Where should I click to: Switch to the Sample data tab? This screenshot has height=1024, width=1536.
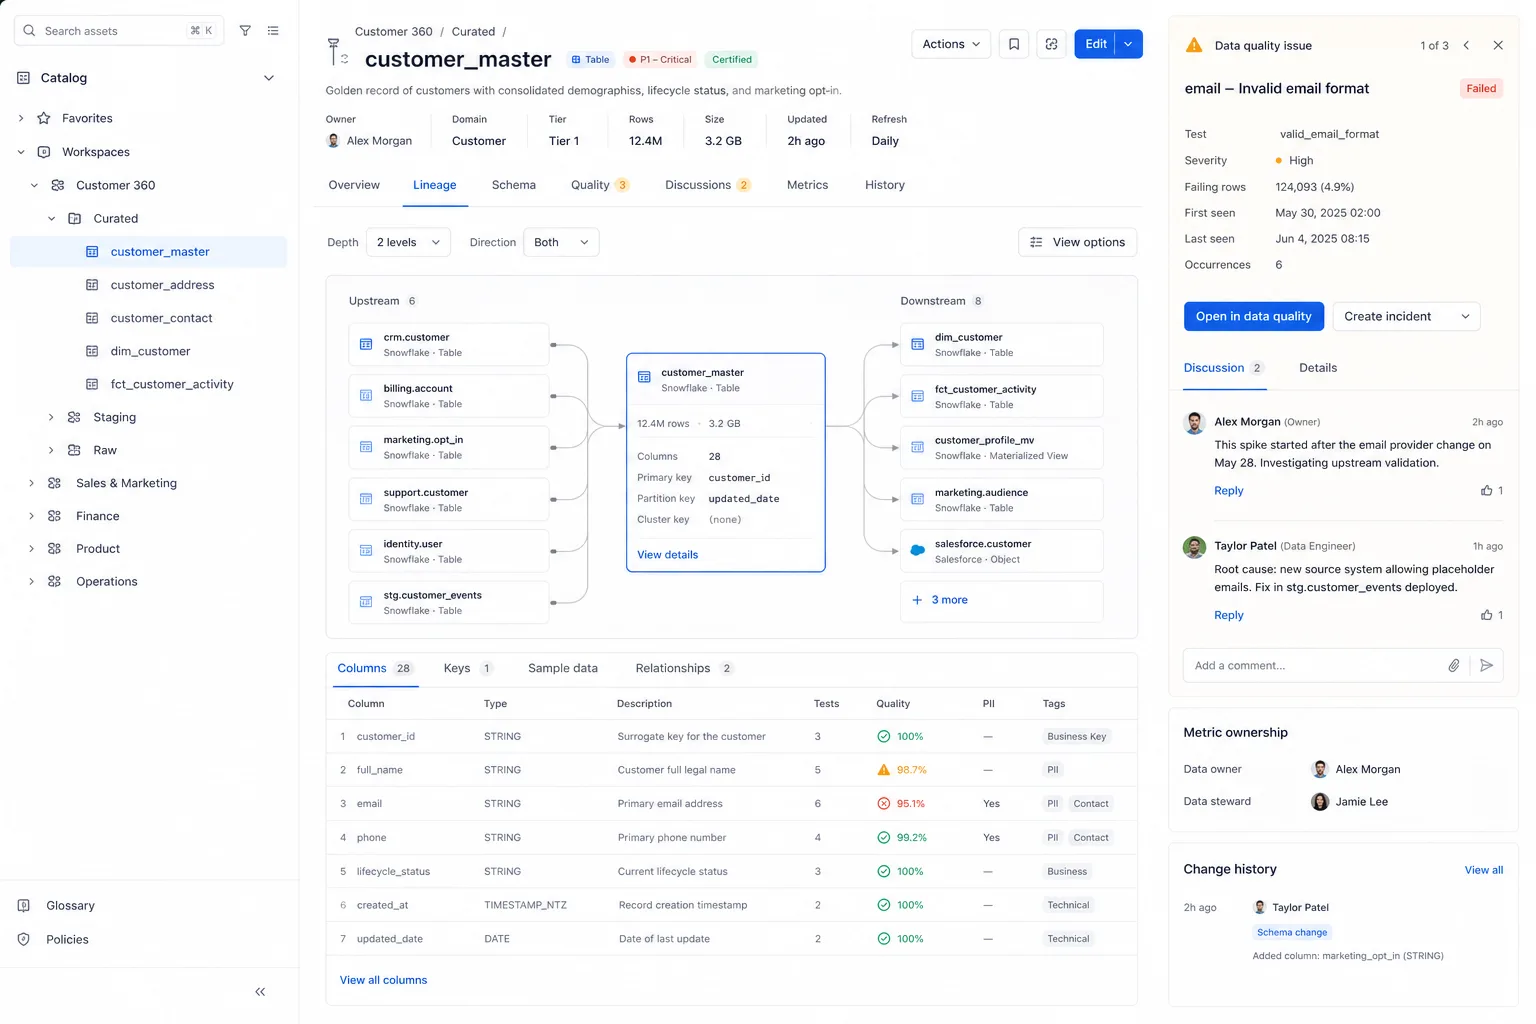[x=563, y=668]
